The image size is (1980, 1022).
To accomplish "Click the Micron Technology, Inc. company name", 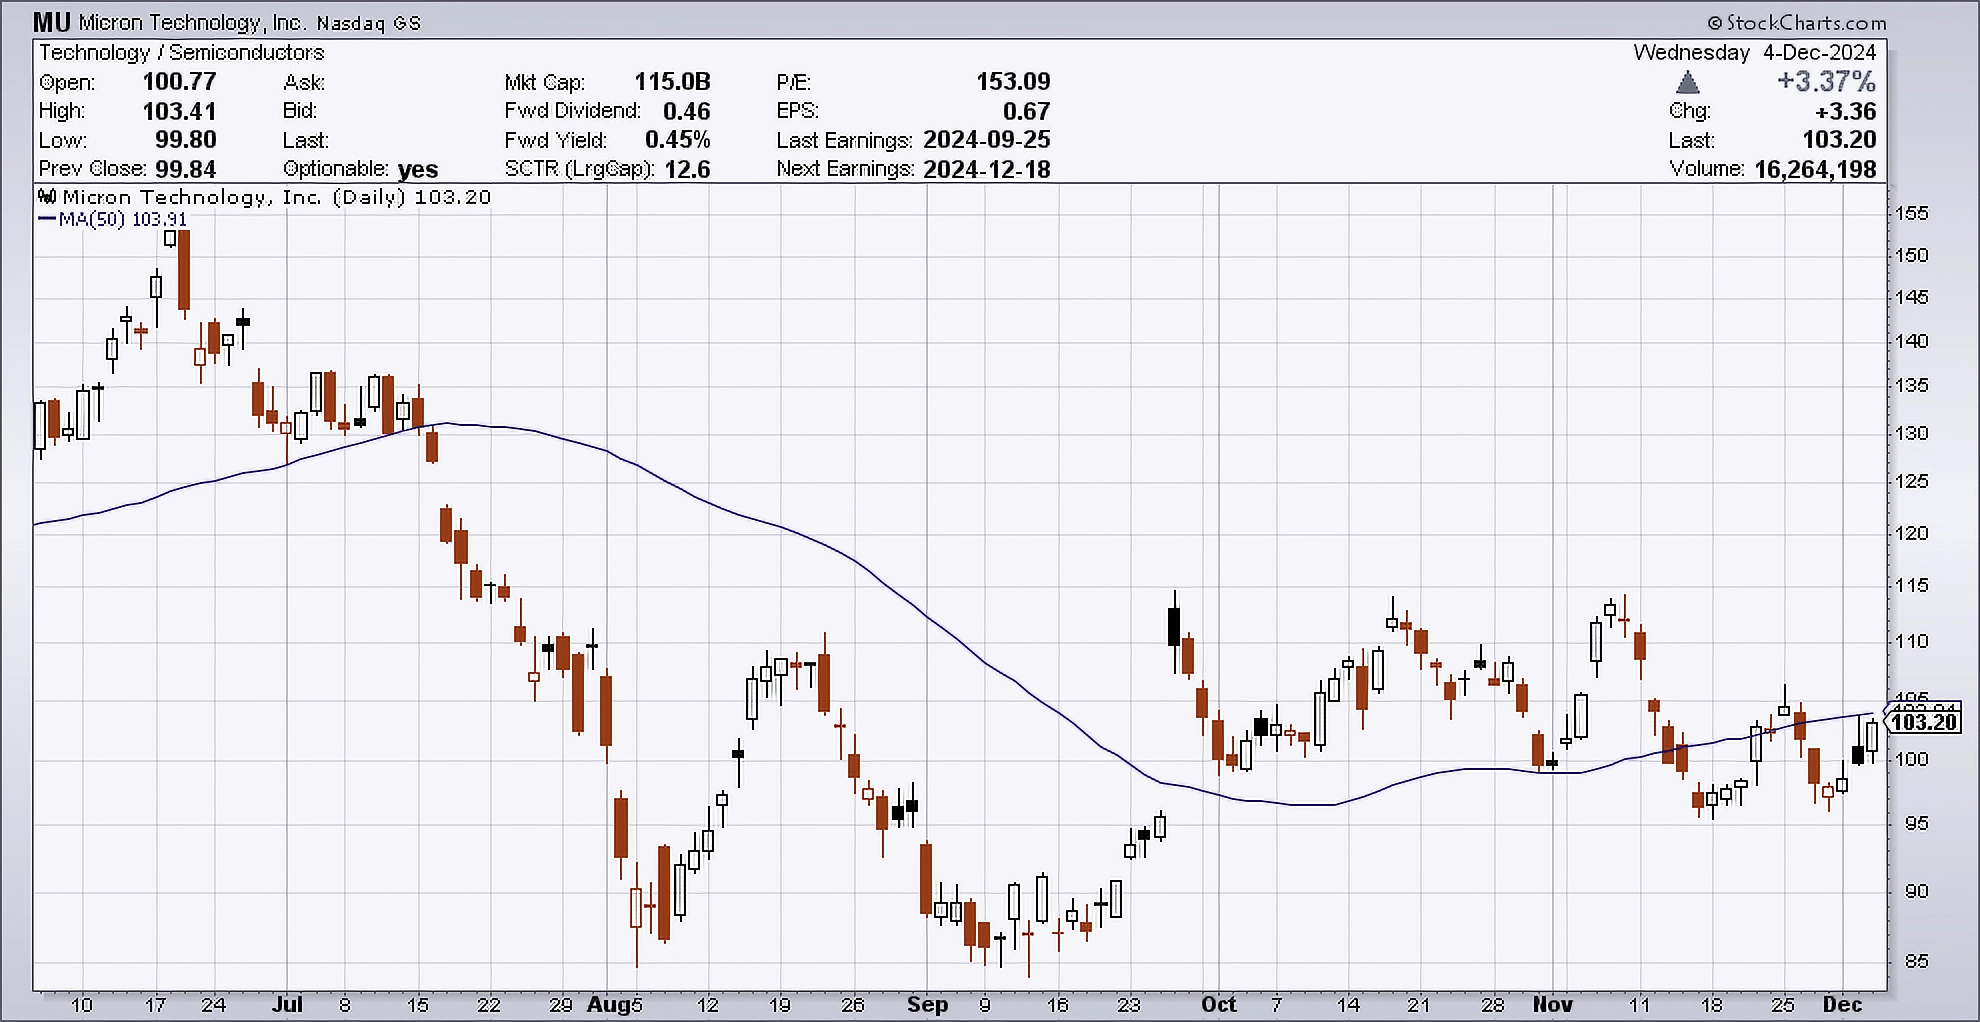I will point(193,22).
